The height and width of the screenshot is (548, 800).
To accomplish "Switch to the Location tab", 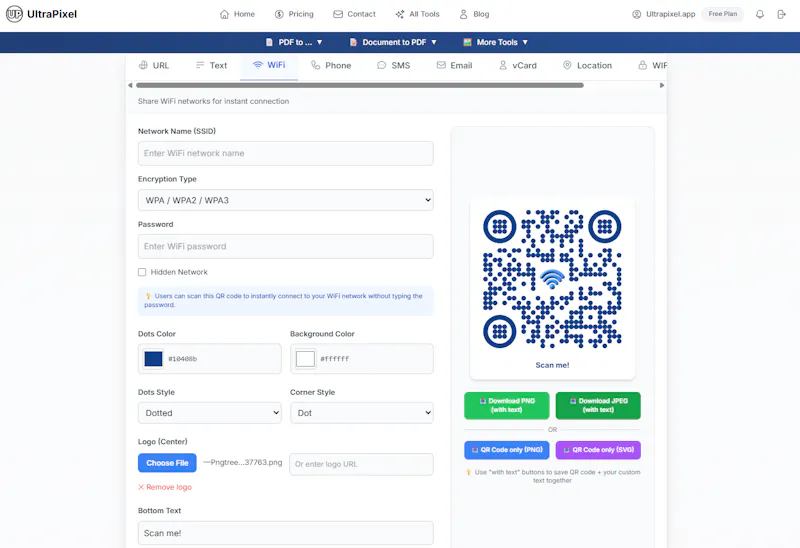I will [587, 65].
